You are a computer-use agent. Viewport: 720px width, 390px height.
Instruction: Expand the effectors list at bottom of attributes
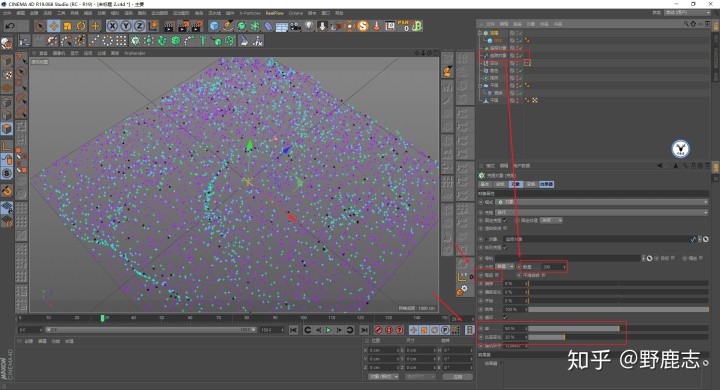(501, 363)
